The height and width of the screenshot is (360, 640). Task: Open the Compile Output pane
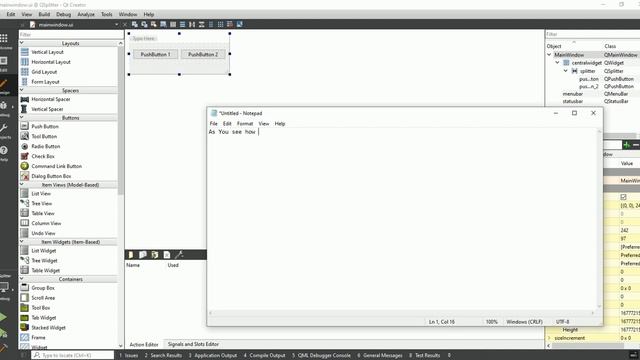click(264, 356)
